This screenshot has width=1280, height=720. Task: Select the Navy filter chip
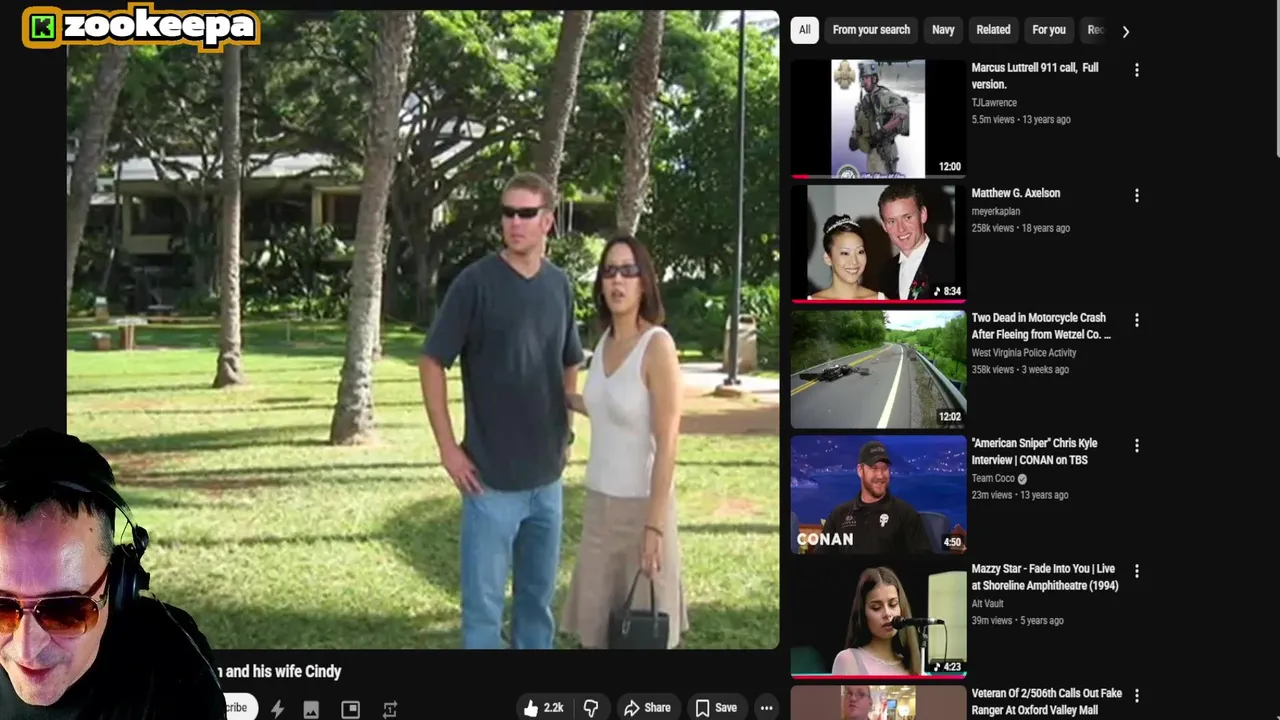click(943, 30)
